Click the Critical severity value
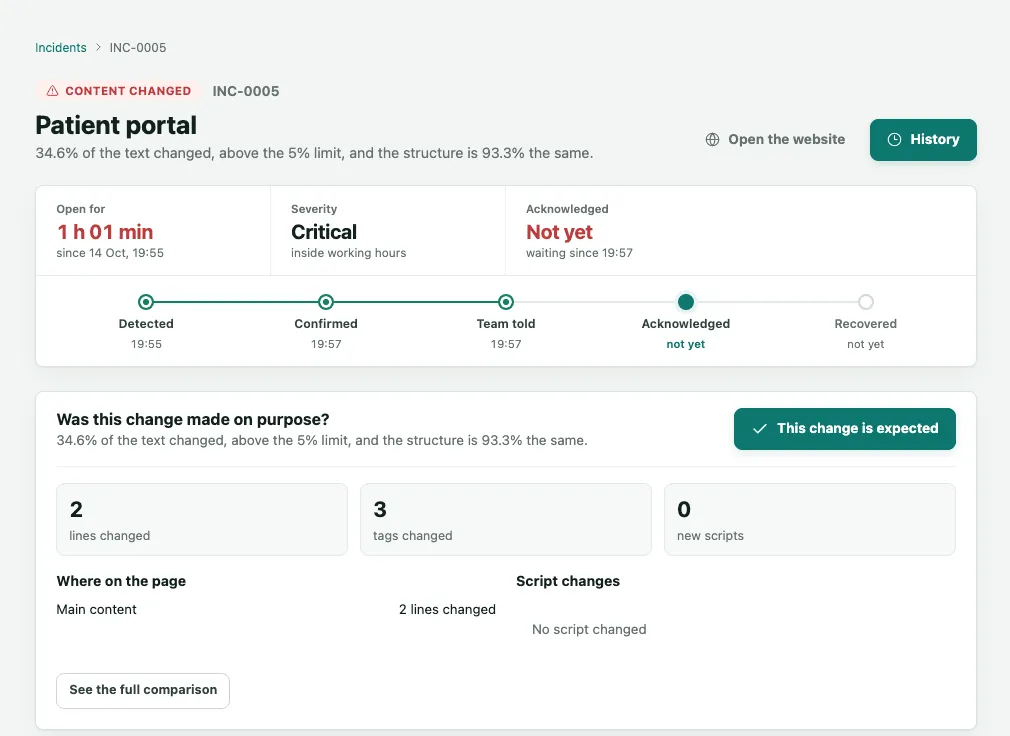 [324, 232]
